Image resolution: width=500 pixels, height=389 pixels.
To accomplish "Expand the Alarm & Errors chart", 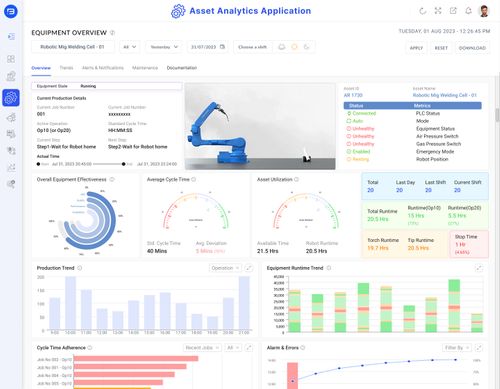I will tap(479, 348).
